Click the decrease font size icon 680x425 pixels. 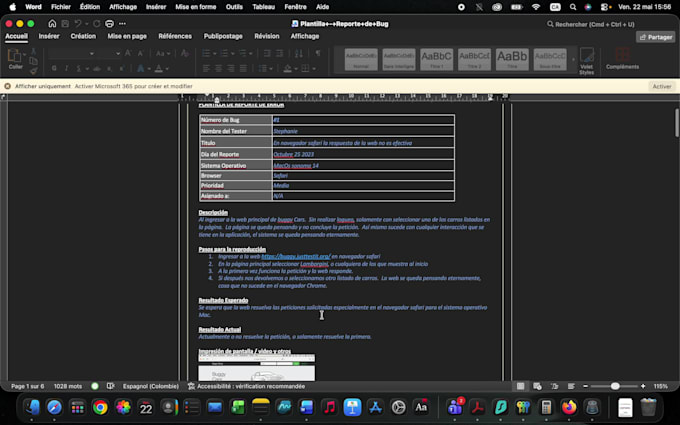[140, 53]
